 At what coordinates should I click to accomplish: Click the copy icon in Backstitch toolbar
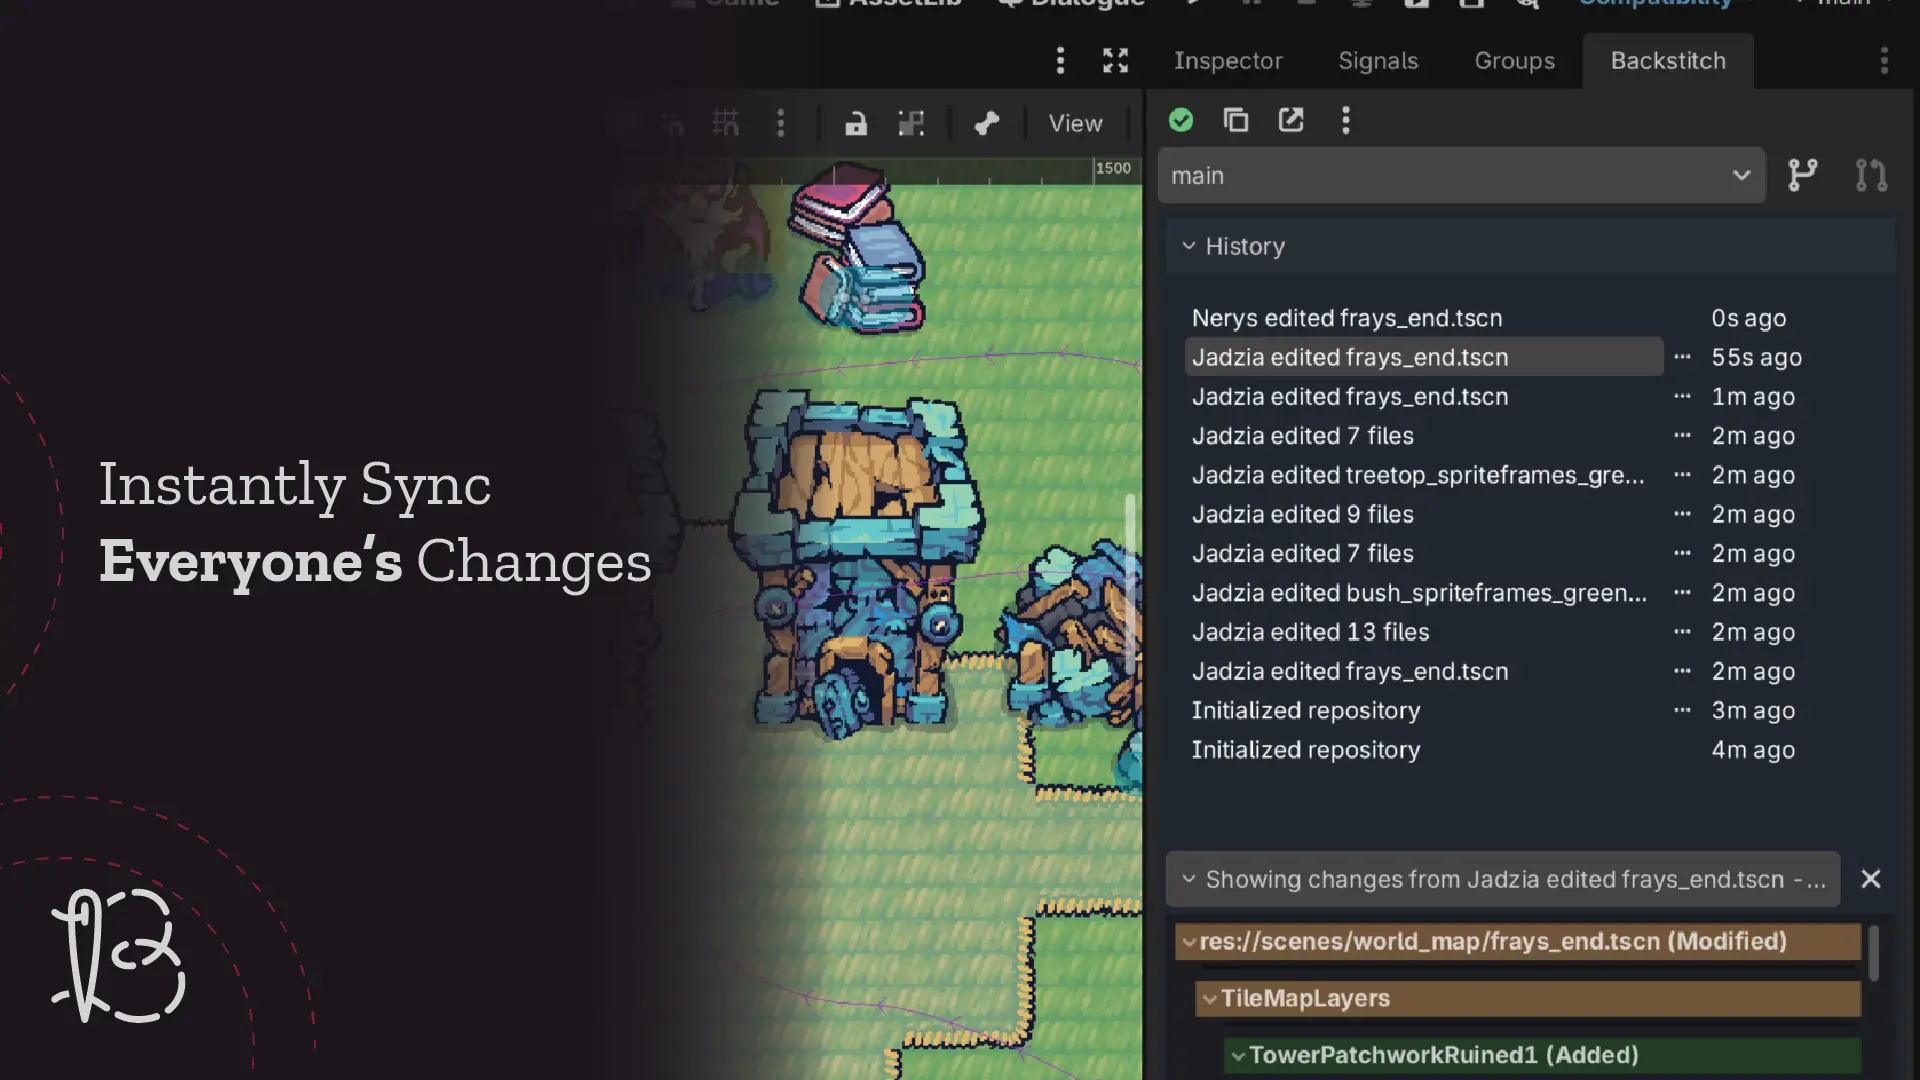(1236, 120)
